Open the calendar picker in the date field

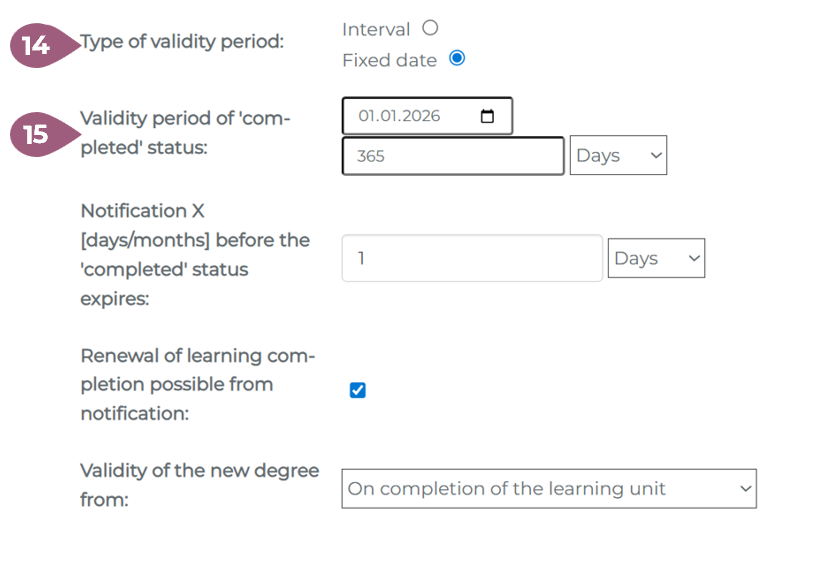tap(487, 116)
